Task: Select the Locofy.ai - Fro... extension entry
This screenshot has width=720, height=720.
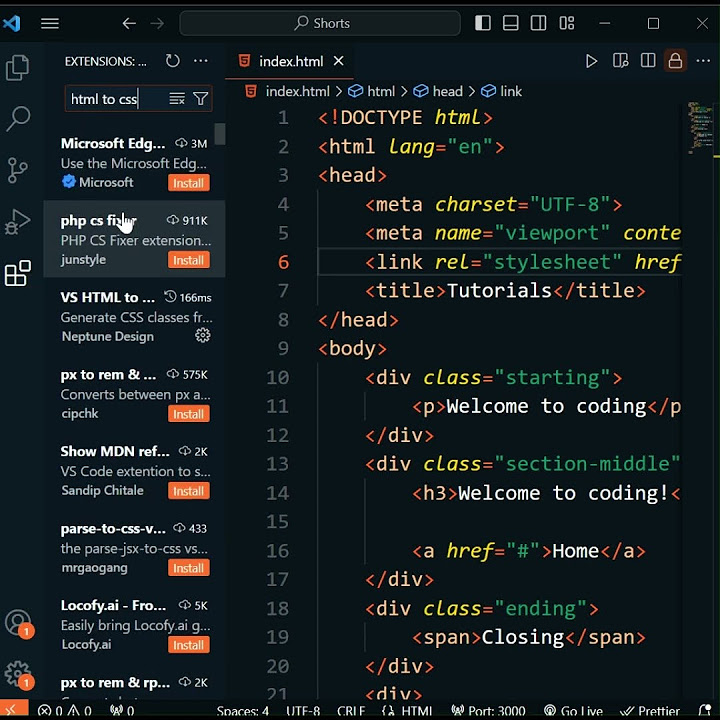Action: point(134,624)
